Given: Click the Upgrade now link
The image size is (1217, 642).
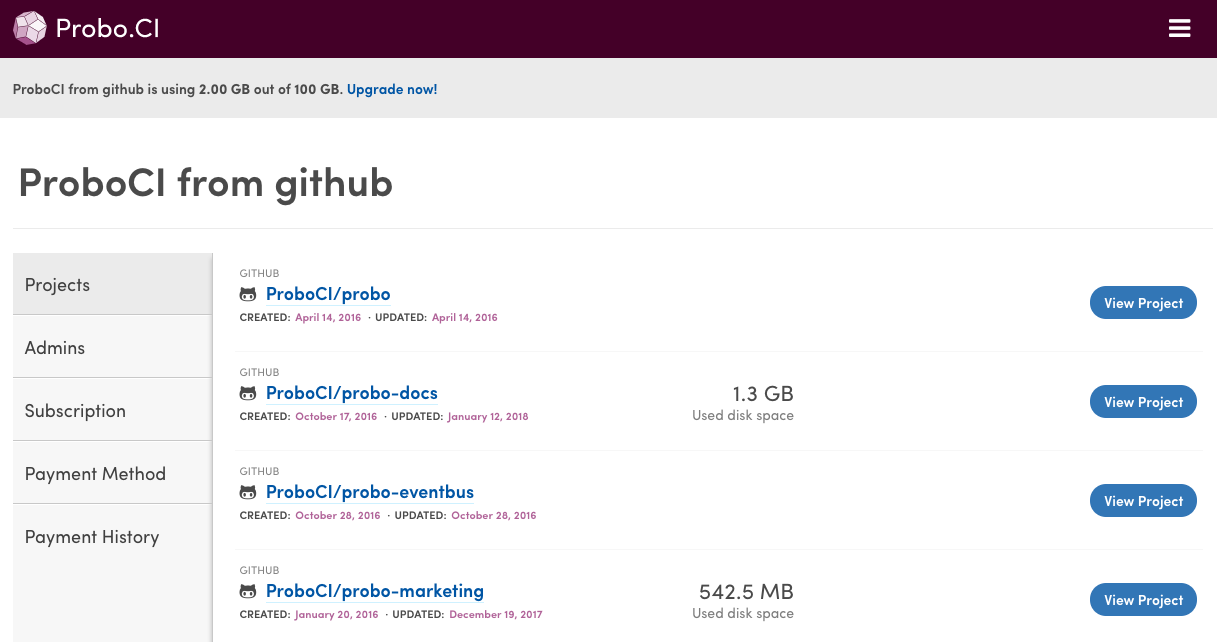Looking at the screenshot, I should (391, 89).
